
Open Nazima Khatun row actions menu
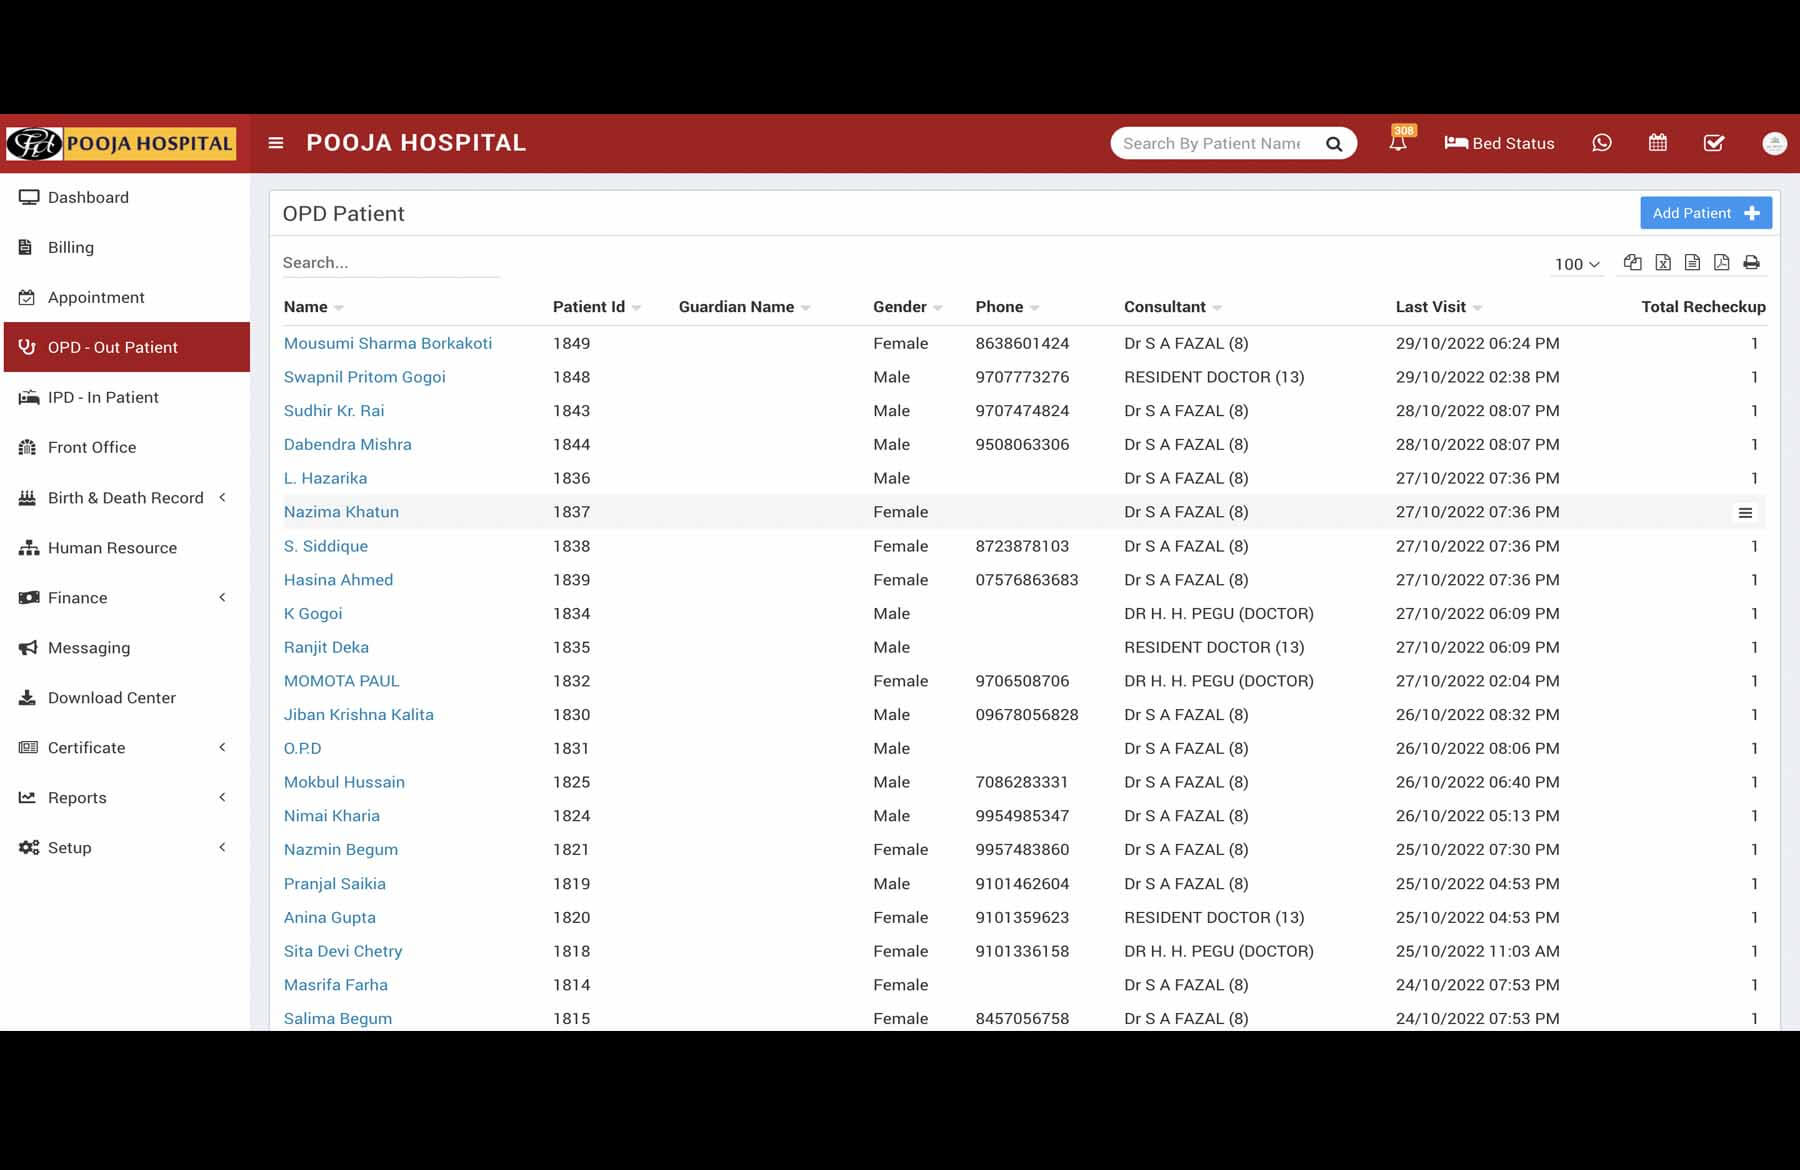point(1745,512)
